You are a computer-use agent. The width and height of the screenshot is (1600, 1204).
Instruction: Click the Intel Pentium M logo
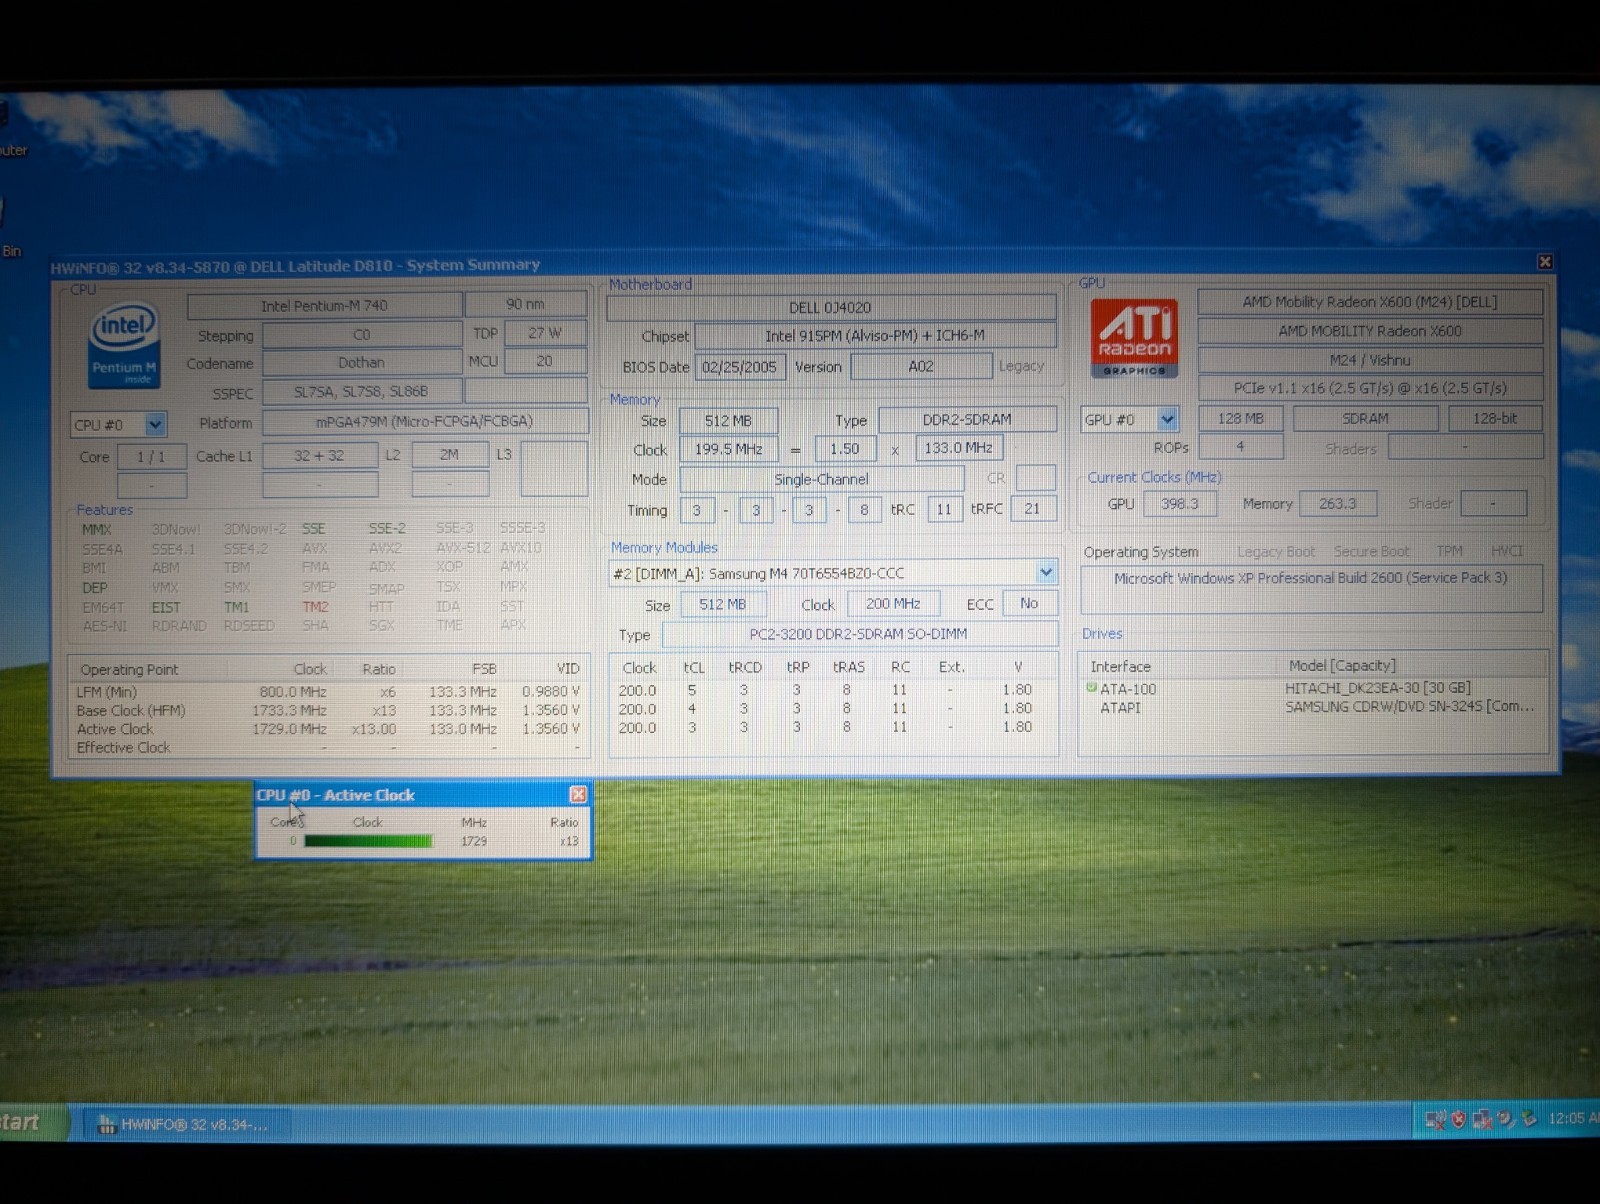(x=124, y=346)
